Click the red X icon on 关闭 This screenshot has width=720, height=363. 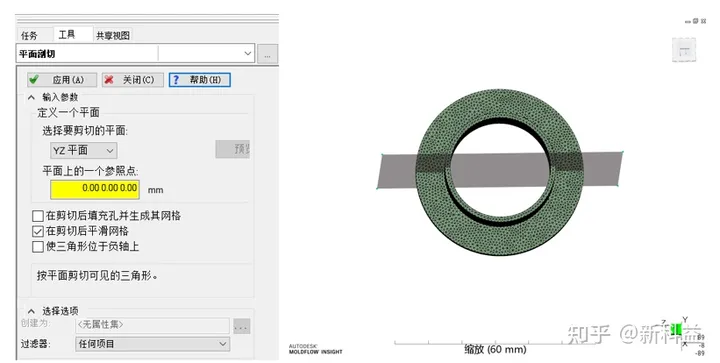coord(109,80)
